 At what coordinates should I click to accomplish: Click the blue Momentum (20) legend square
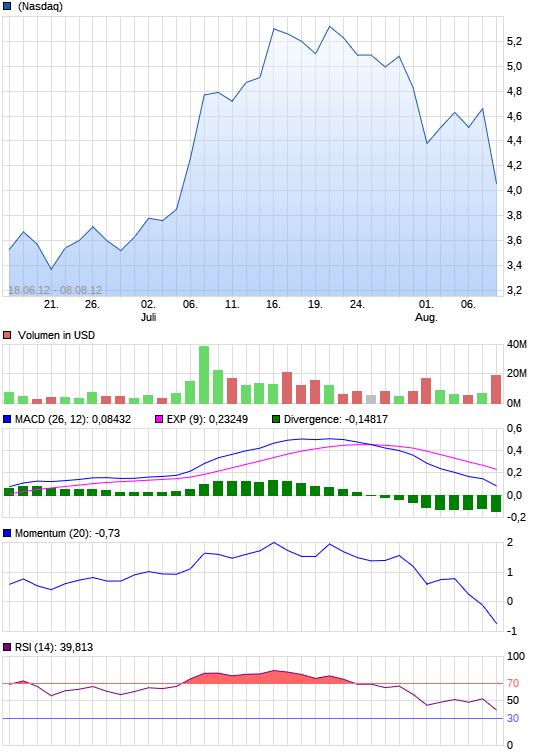click(7, 533)
